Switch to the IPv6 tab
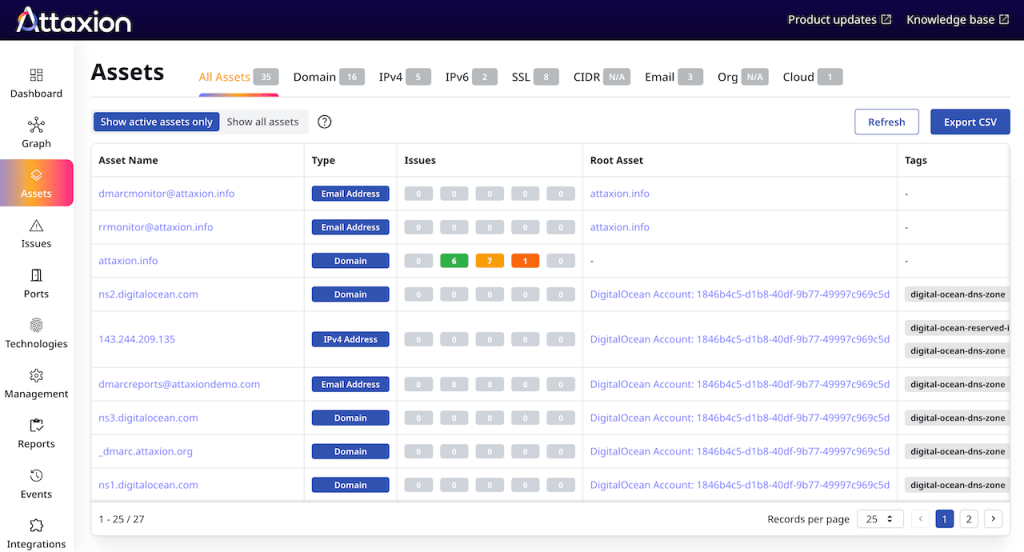Screen dimensions: 1024x552 coord(471,77)
